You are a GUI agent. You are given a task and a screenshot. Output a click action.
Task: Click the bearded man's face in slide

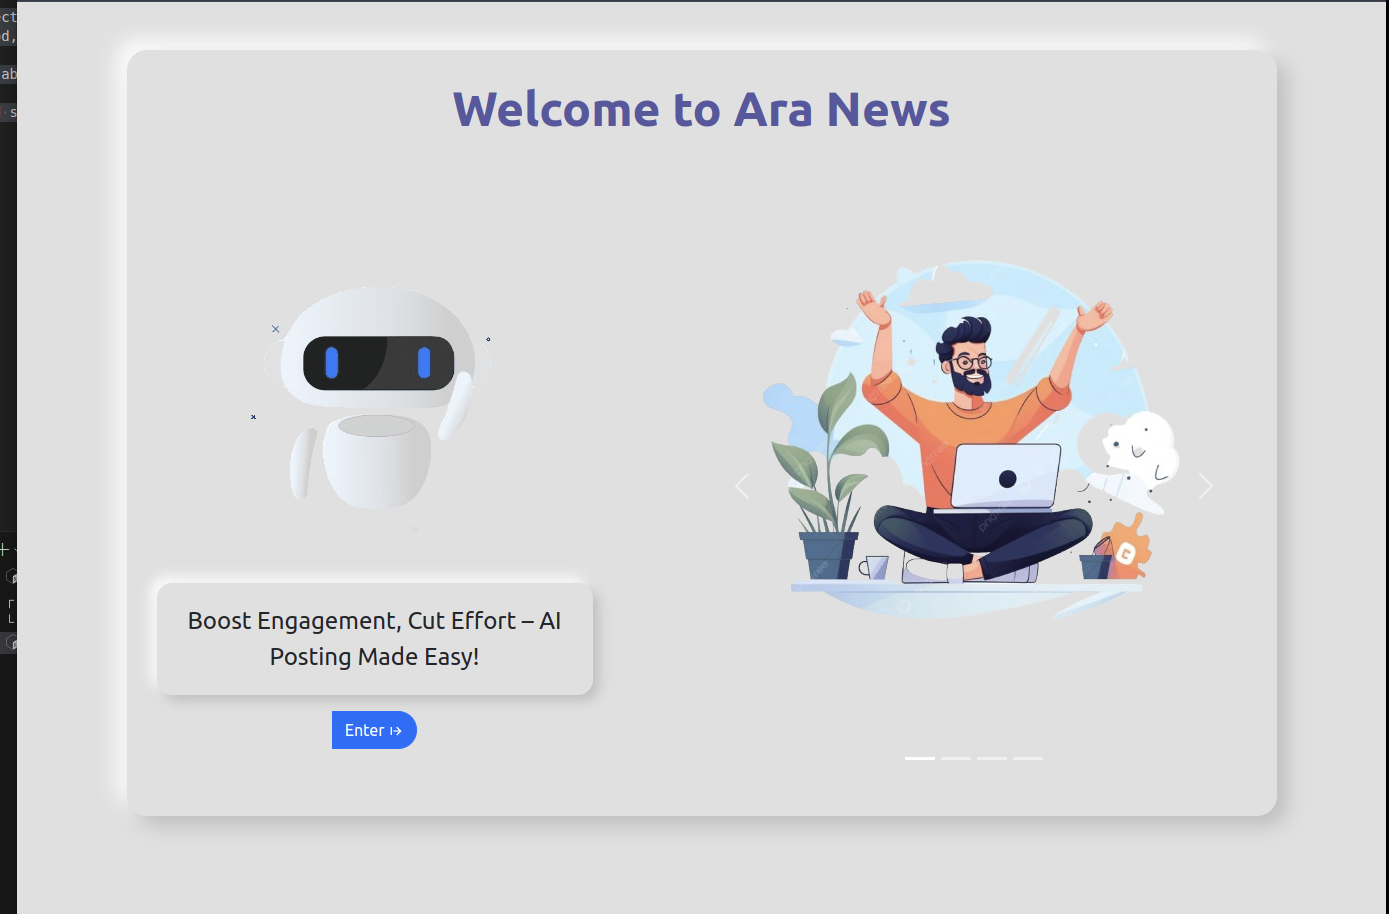966,362
